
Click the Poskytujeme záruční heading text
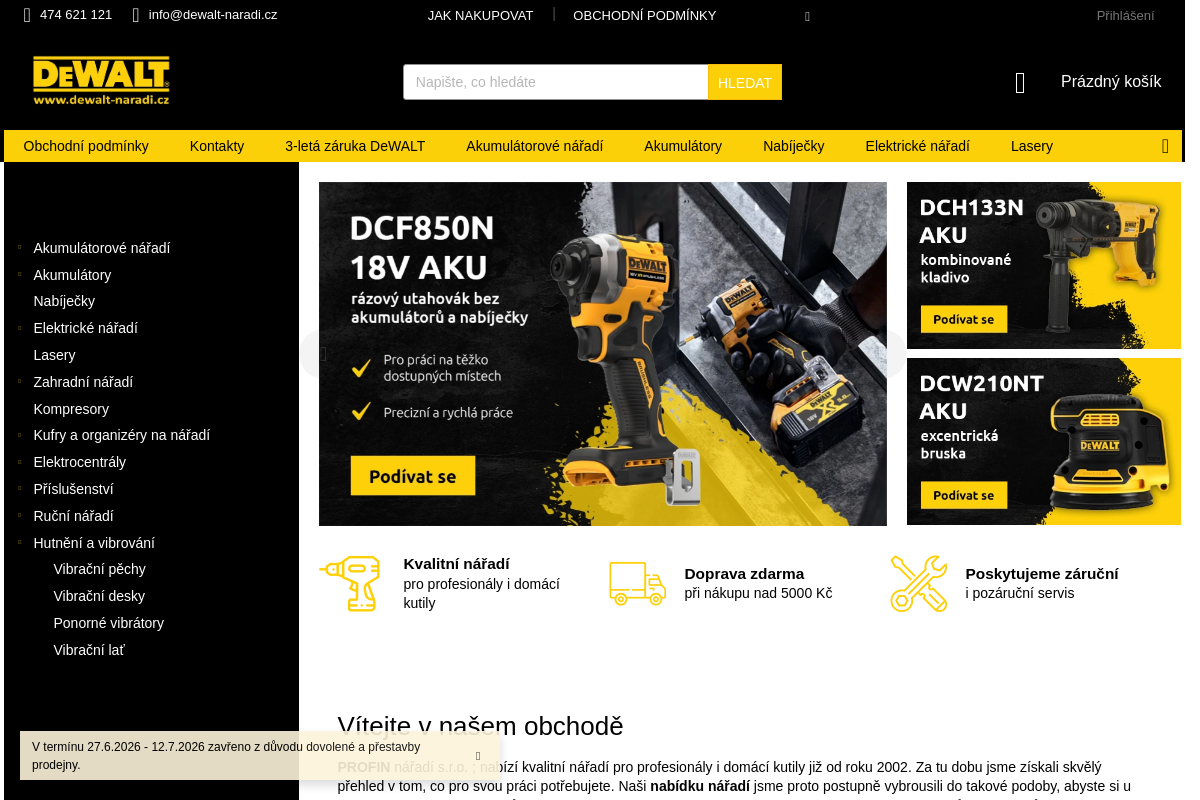(x=1042, y=574)
